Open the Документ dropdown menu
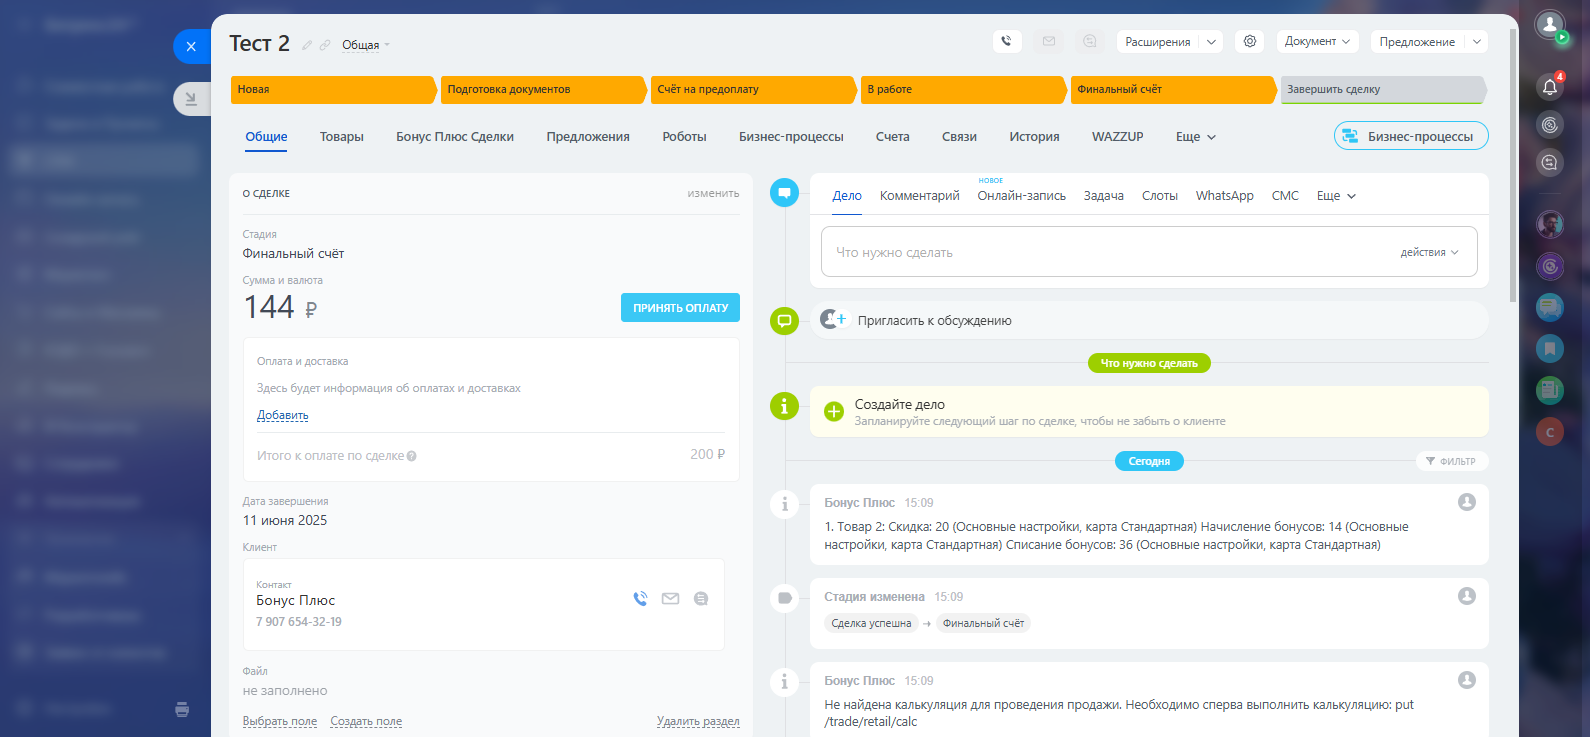 [x=1316, y=42]
